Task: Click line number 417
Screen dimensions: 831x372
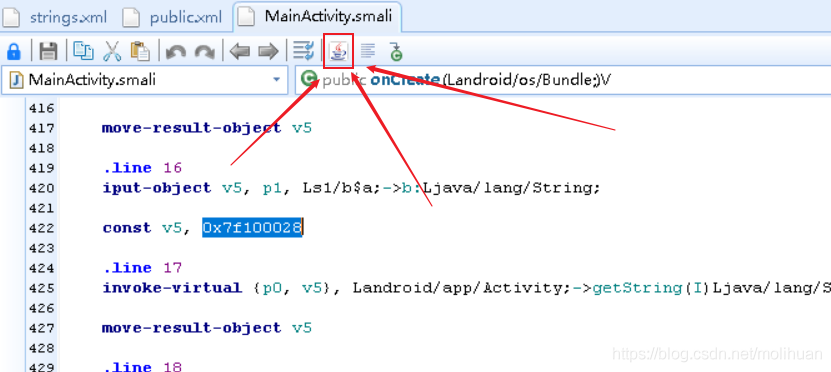Action: pos(42,128)
